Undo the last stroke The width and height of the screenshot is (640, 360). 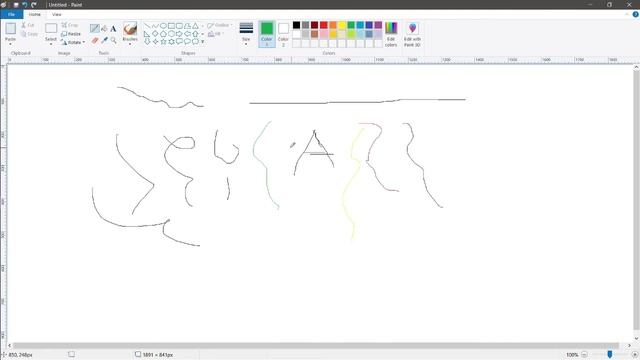(25, 5)
